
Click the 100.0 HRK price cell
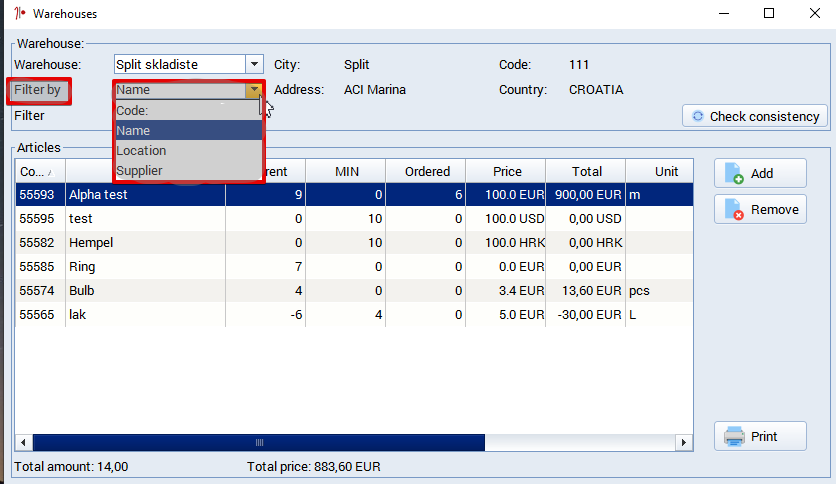tap(505, 243)
